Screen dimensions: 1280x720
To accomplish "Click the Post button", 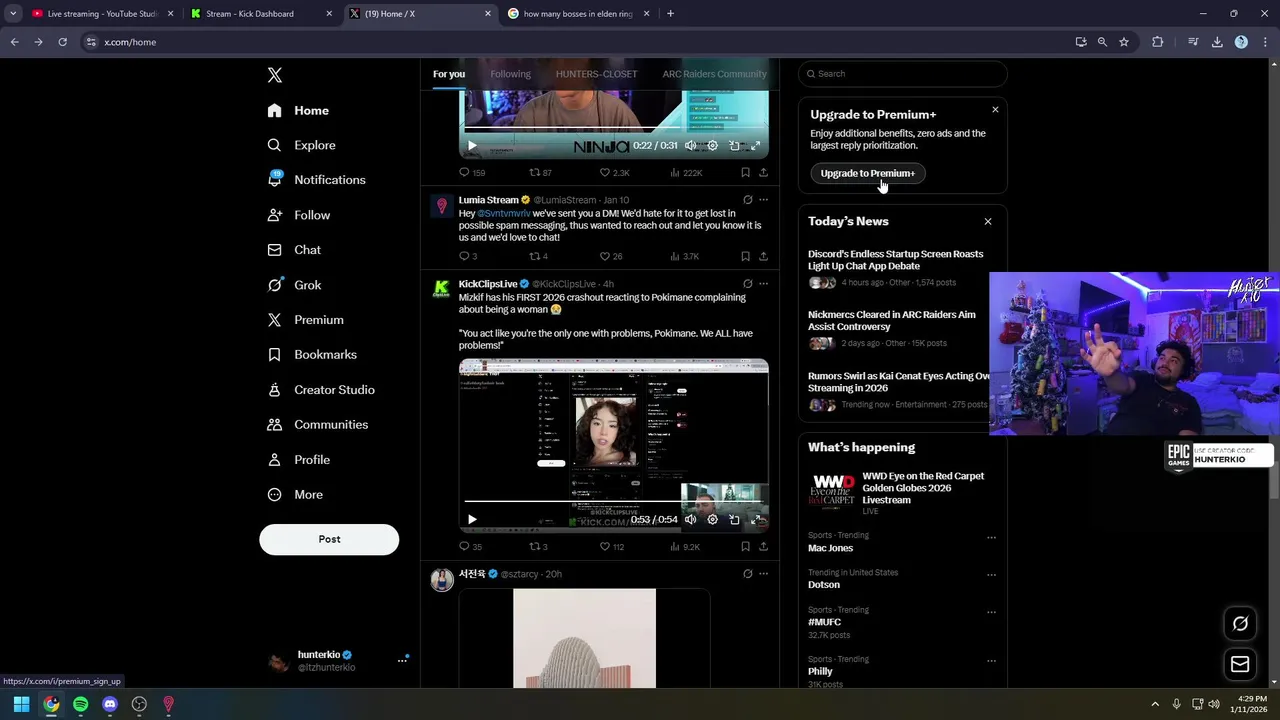I will pyautogui.click(x=329, y=539).
